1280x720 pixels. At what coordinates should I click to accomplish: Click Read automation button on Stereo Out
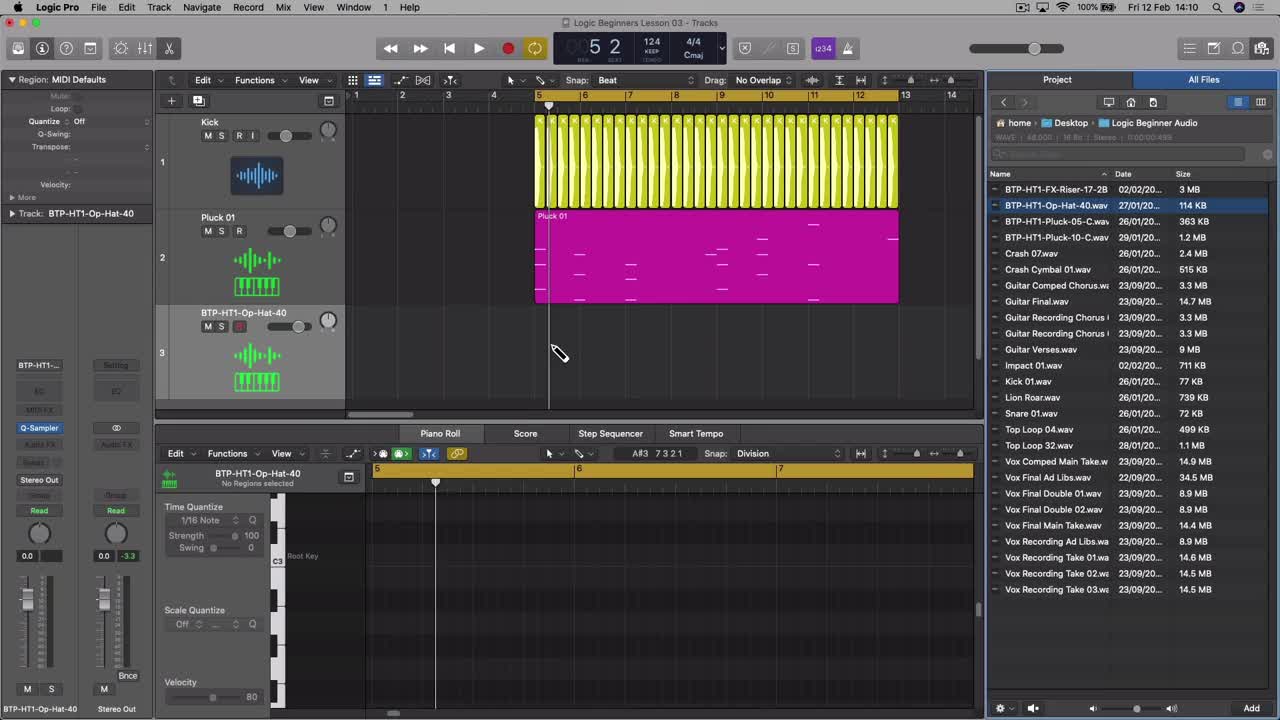point(116,511)
